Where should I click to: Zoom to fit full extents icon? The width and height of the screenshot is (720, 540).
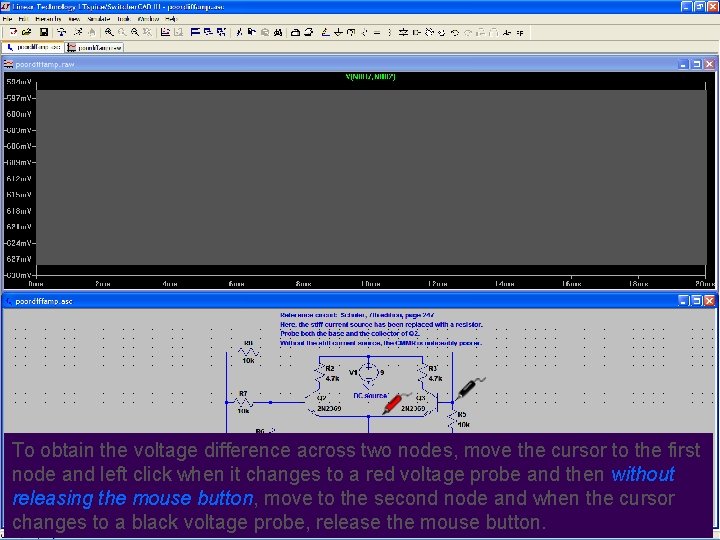pos(147,32)
